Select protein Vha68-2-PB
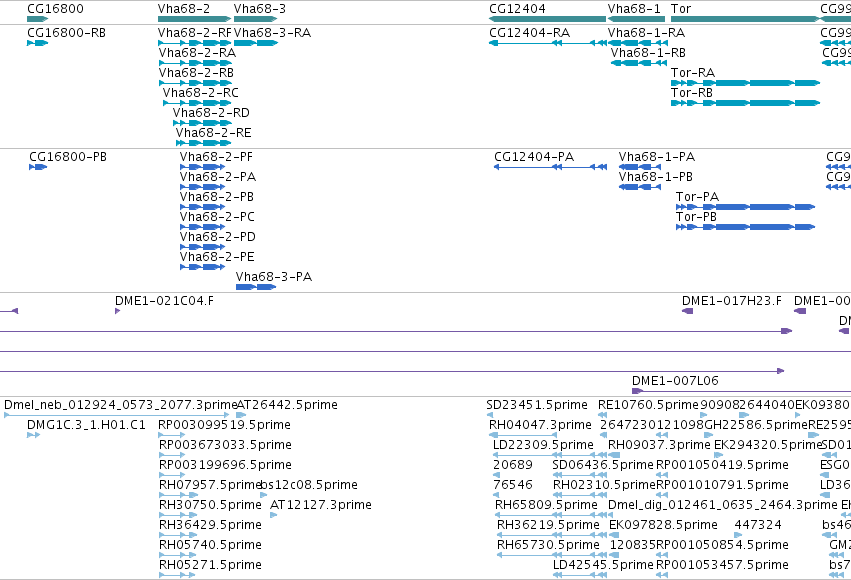Image resolution: width=851 pixels, height=580 pixels. pos(202,207)
